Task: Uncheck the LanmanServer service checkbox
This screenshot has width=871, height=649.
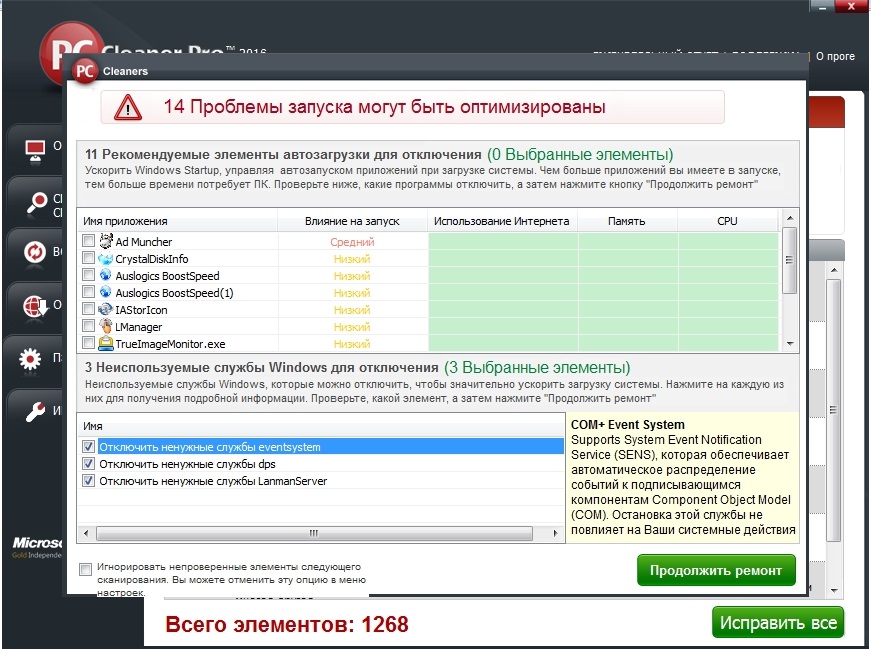Action: (x=88, y=481)
